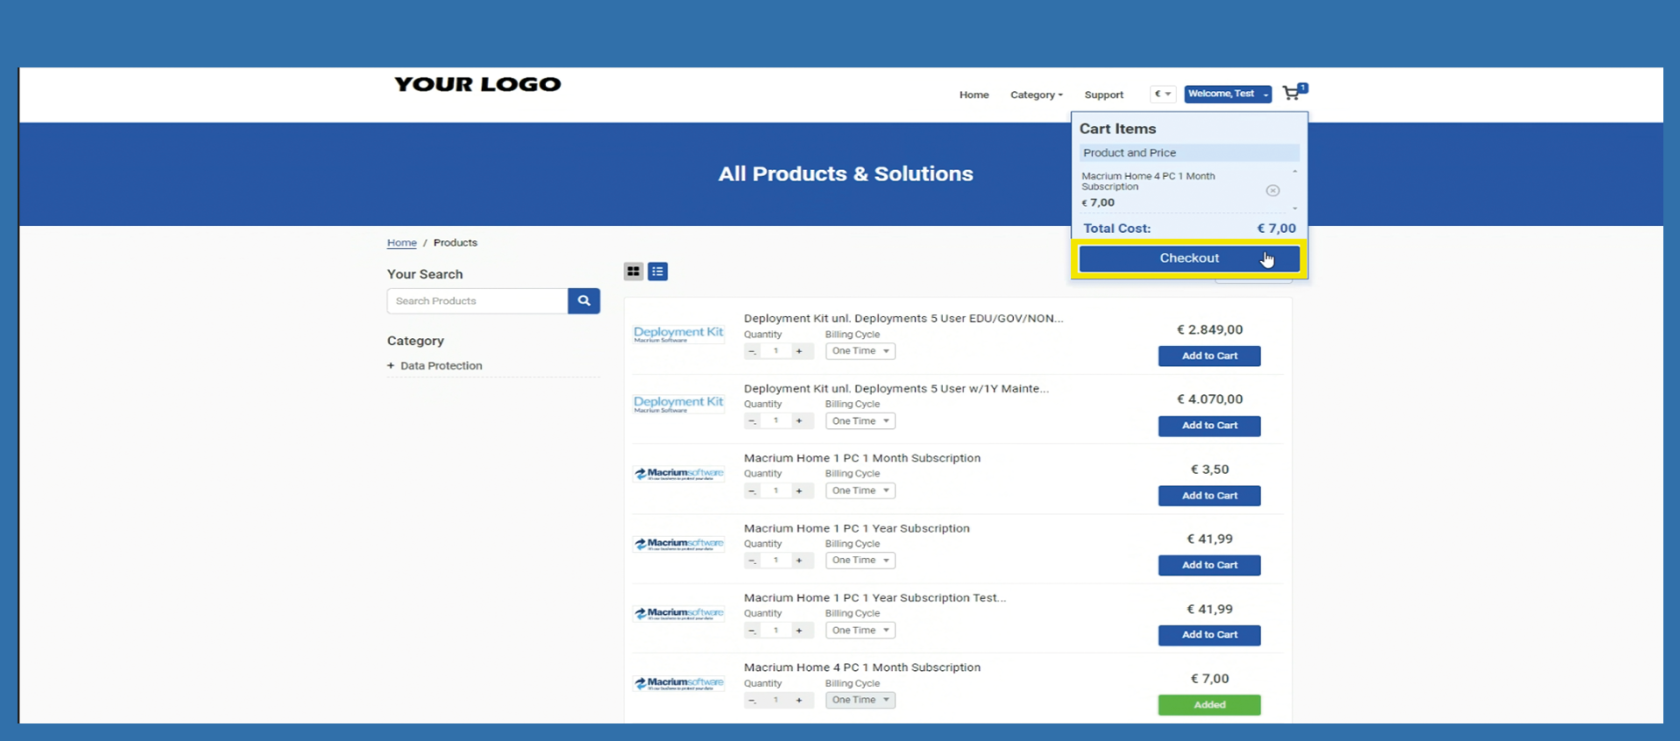
Task: Click the search magnifier button
Action: (x=584, y=301)
